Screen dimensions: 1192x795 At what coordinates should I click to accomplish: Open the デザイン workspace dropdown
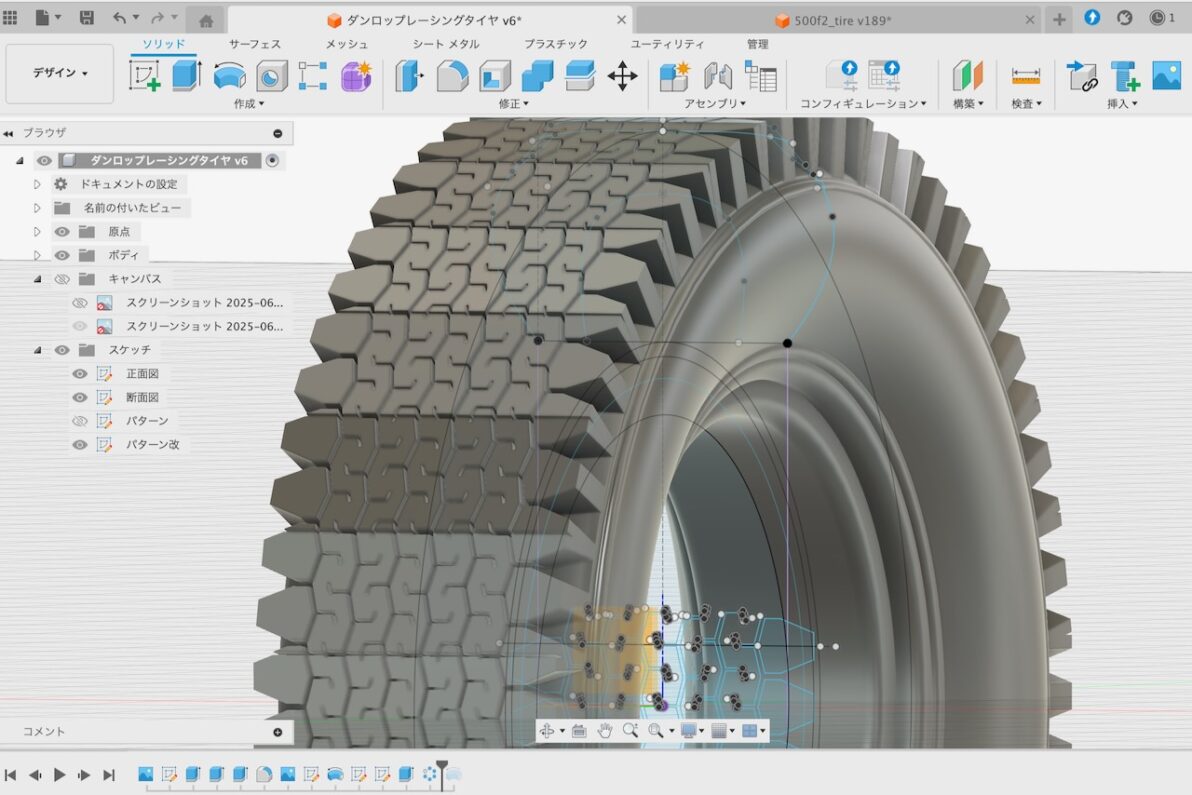(x=60, y=73)
